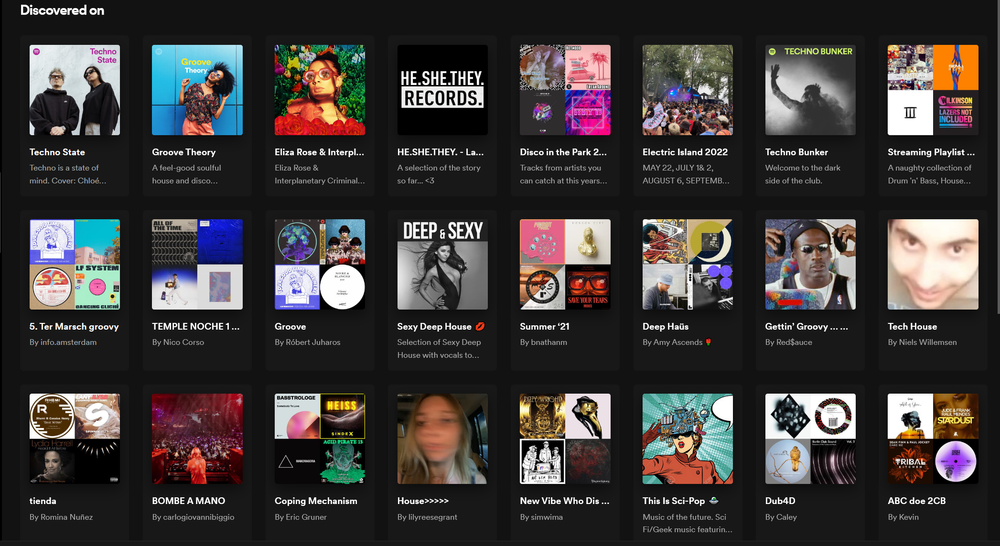The width and height of the screenshot is (1000, 546).
Task: Click the Gettin' Groovy playlist title
Action: pos(807,327)
